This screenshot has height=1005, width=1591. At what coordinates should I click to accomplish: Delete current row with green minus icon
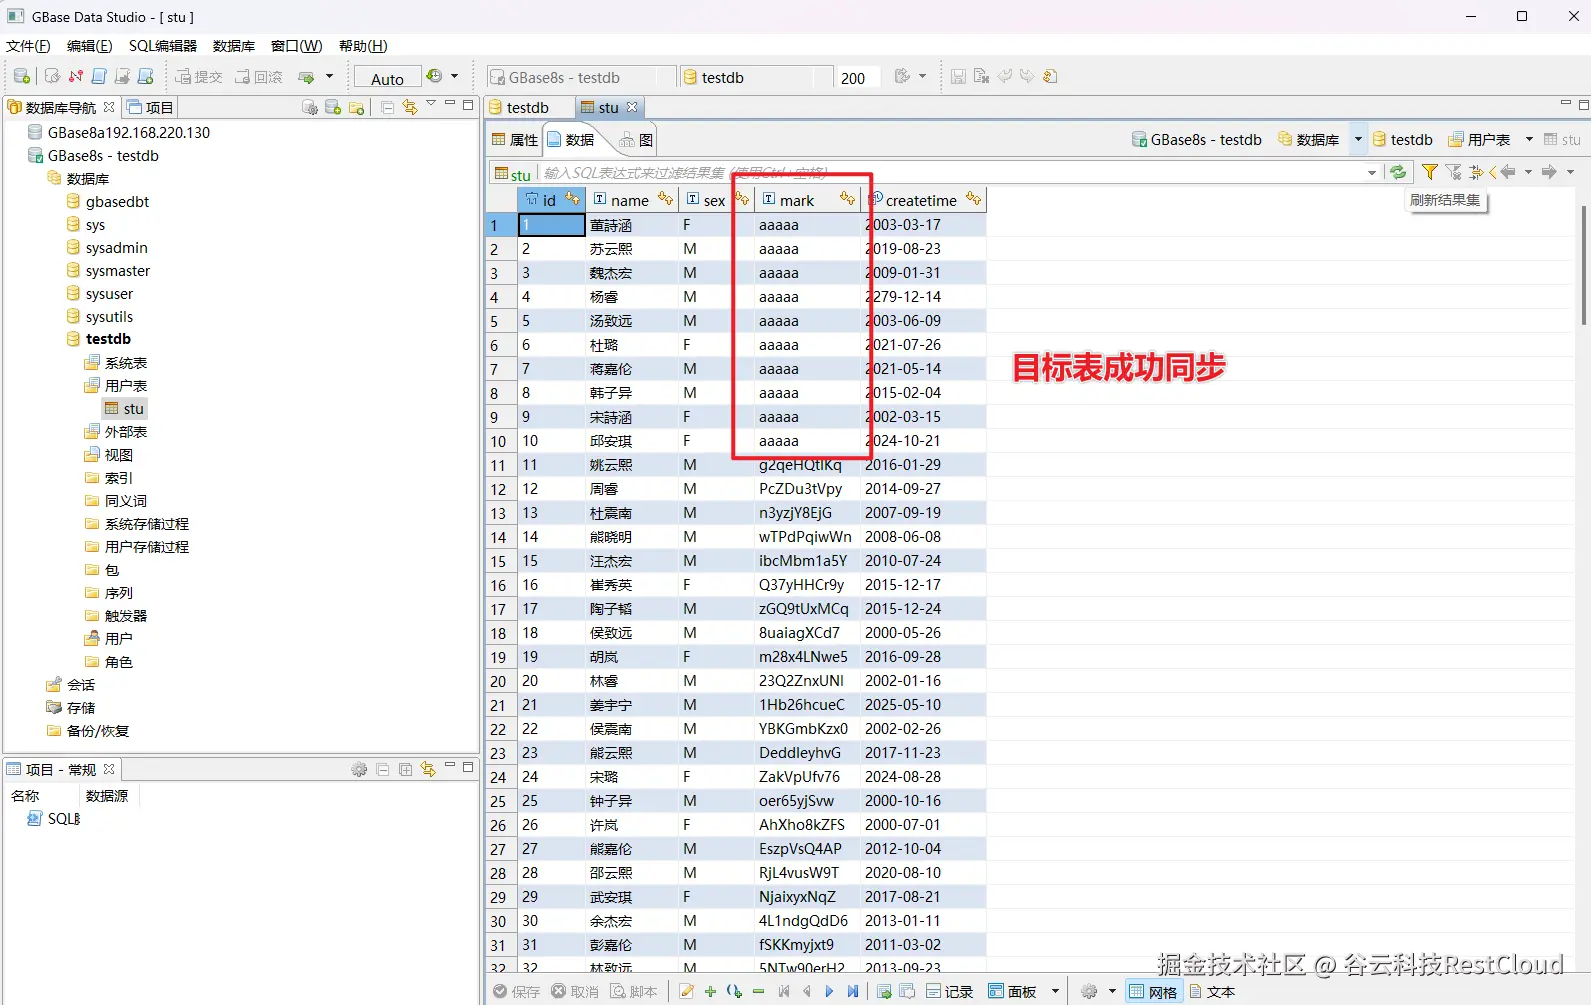point(758,992)
